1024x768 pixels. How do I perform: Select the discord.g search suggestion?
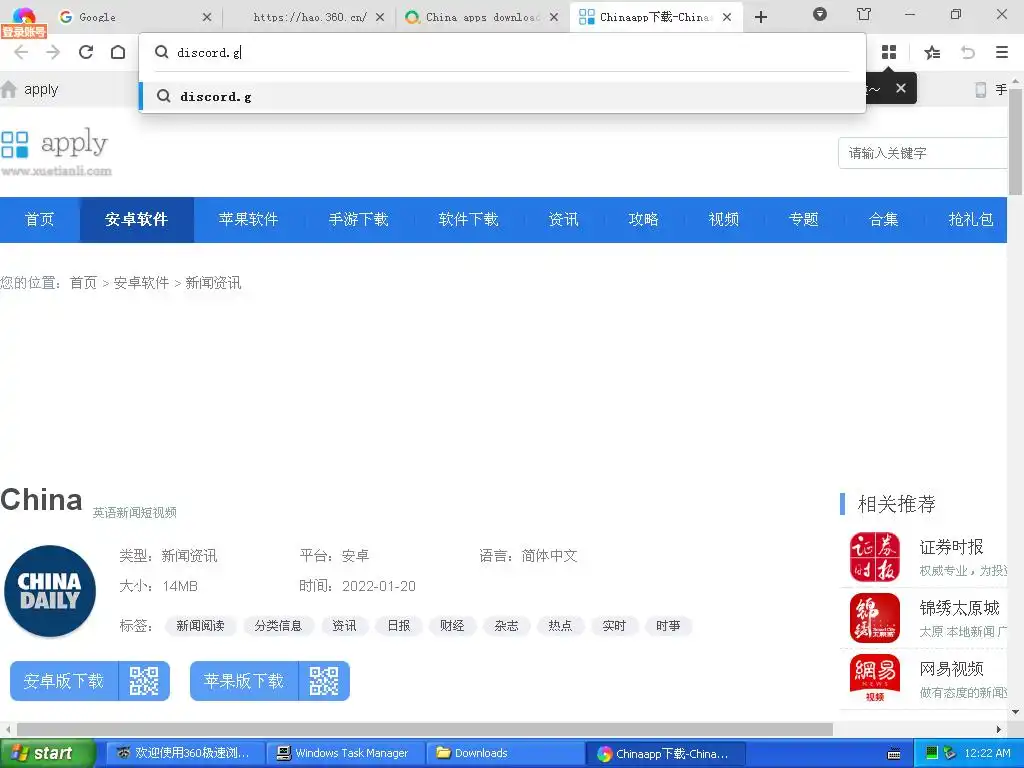(502, 97)
